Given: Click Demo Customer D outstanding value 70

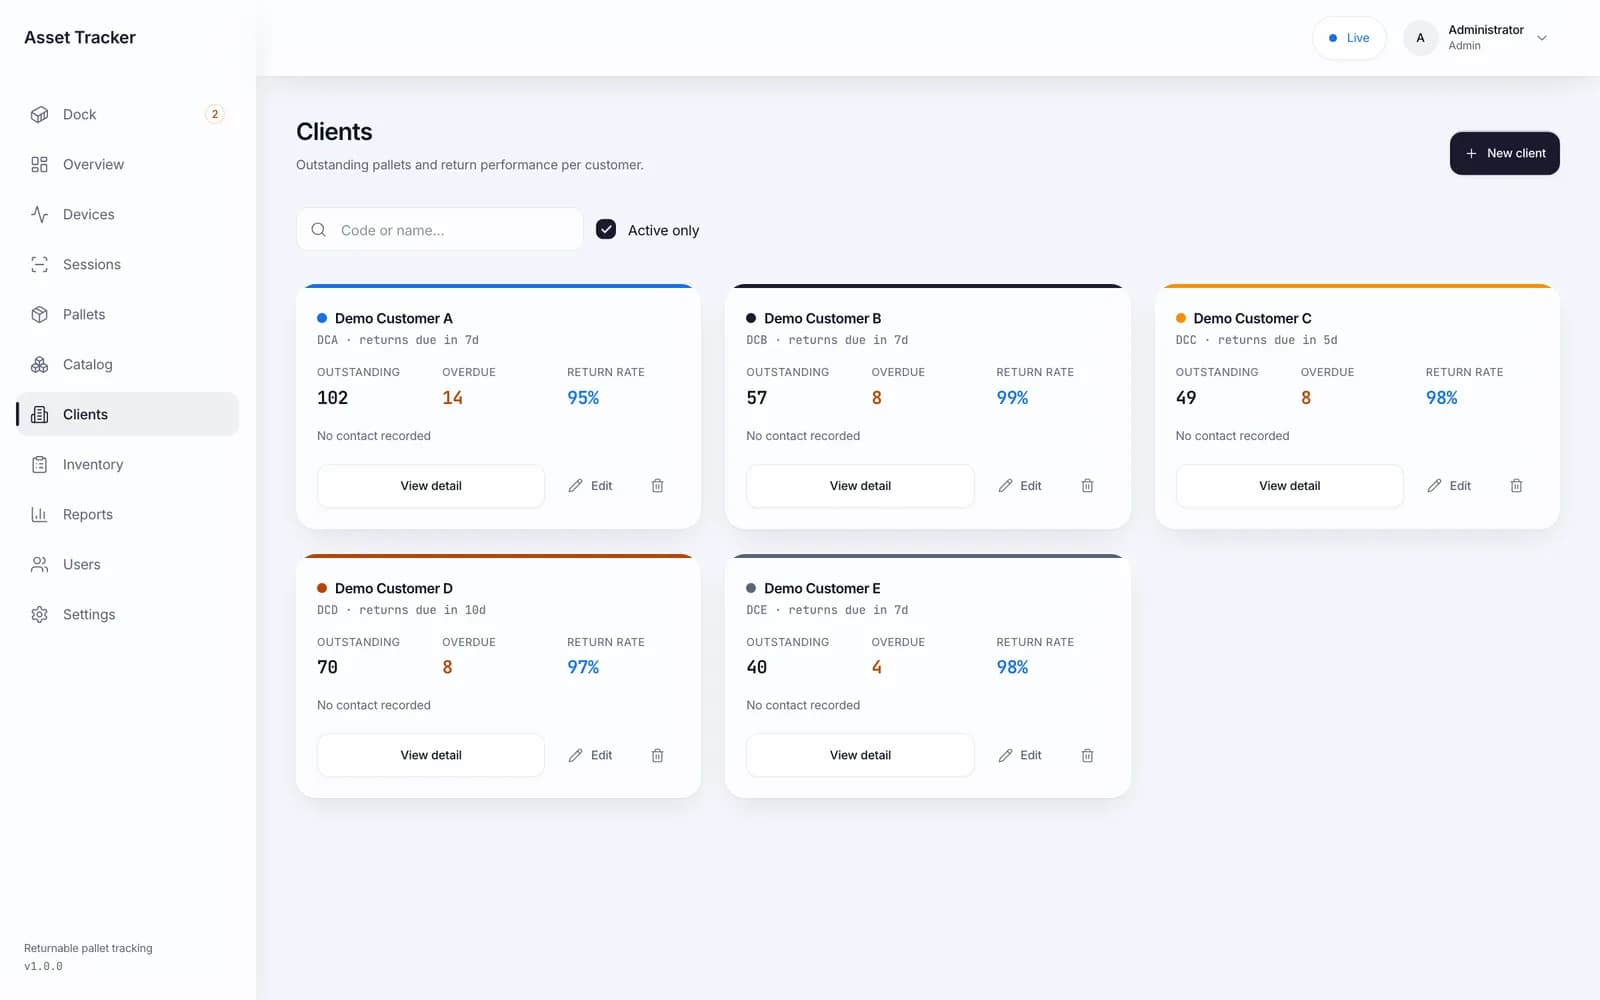Looking at the screenshot, I should [328, 667].
